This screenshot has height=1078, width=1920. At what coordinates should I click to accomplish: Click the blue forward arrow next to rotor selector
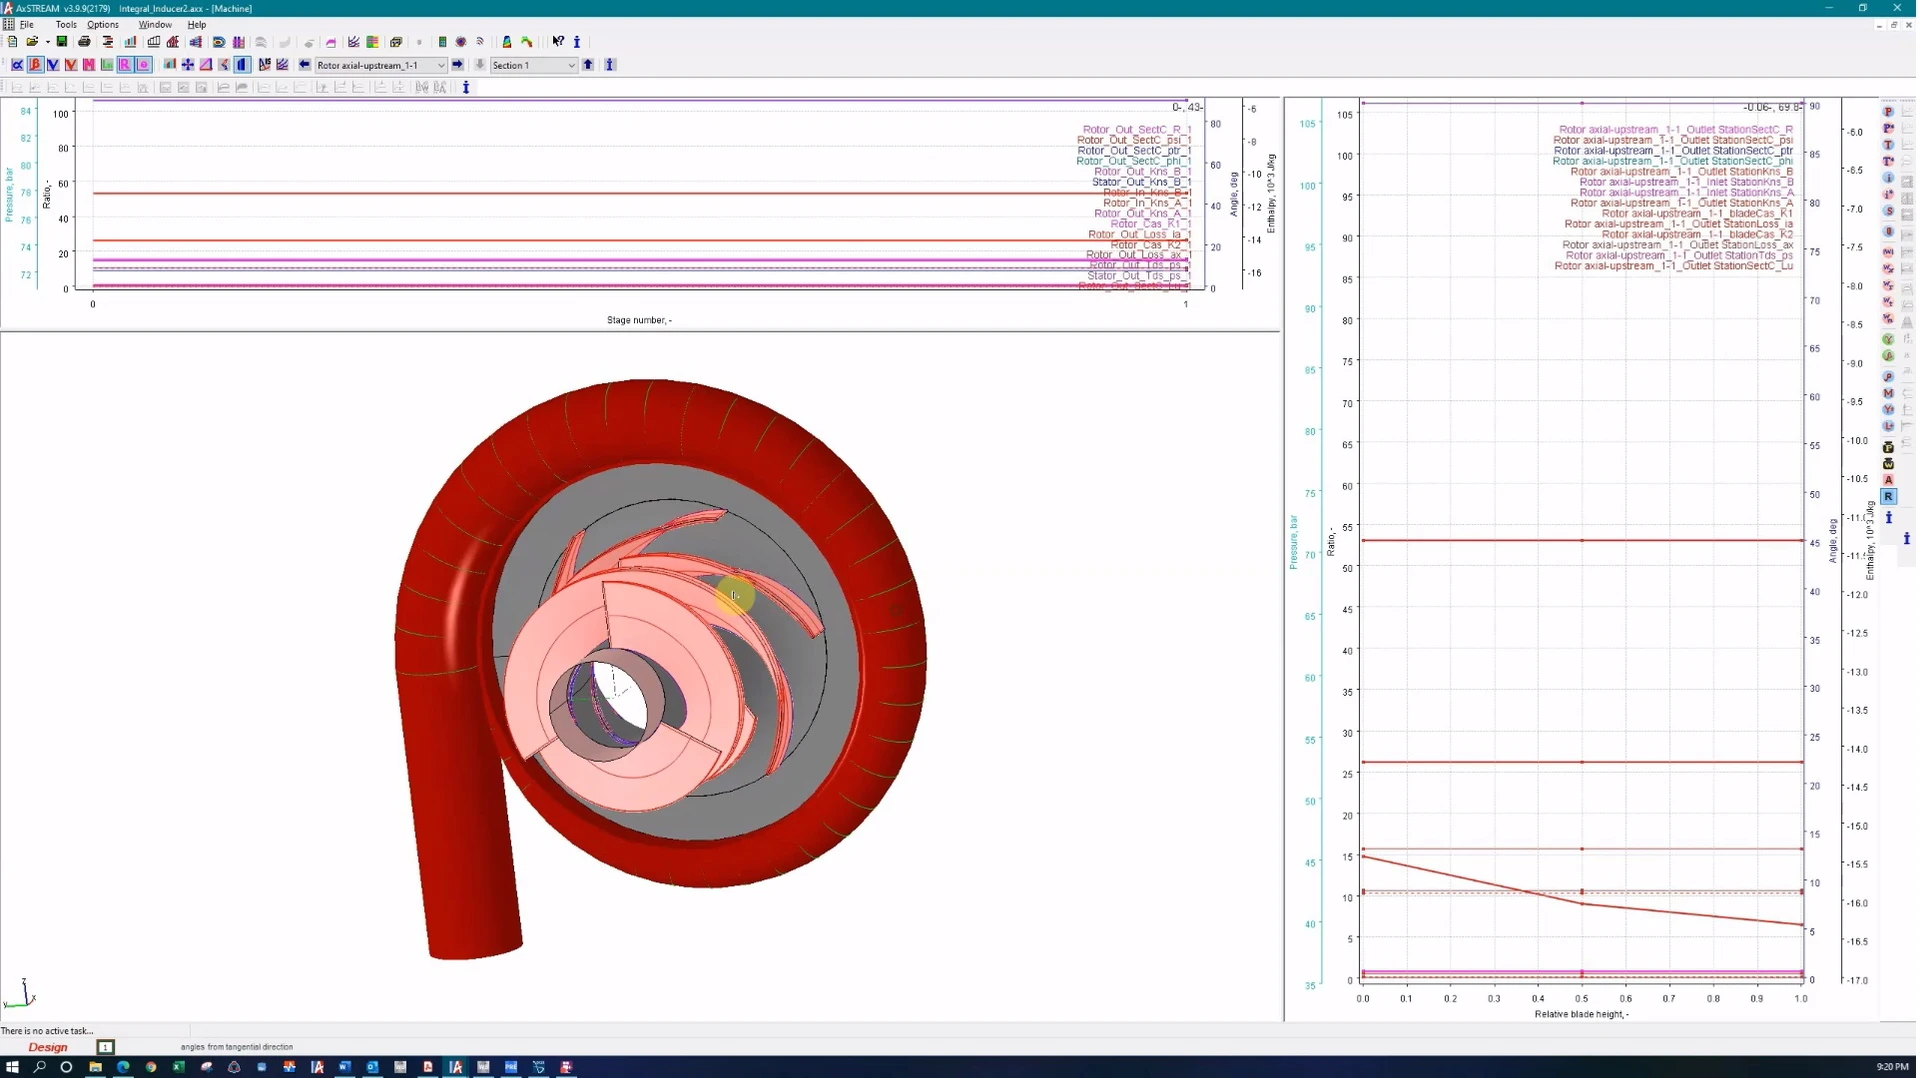click(x=458, y=65)
